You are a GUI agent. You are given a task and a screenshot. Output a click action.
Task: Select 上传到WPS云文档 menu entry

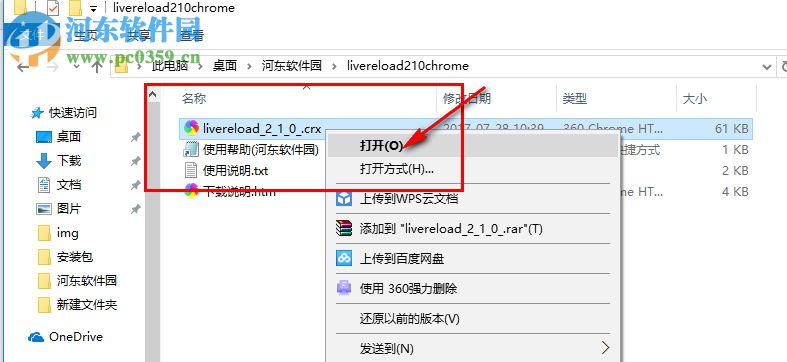pos(472,198)
